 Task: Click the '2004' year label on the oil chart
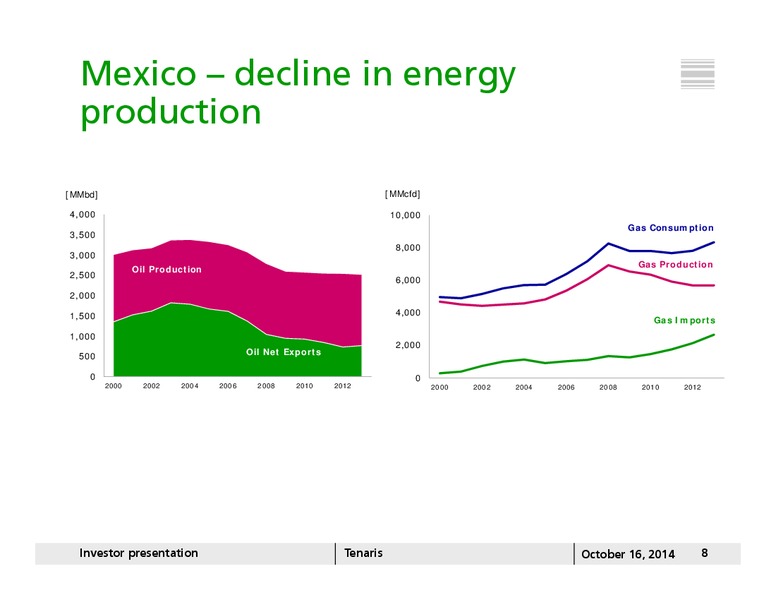(x=190, y=386)
